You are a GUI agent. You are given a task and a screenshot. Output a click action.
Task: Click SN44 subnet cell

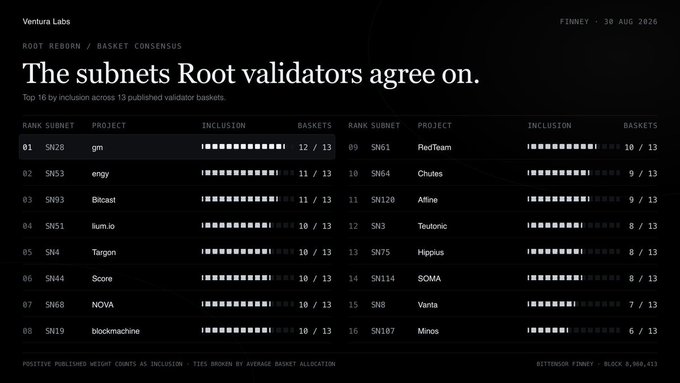pos(55,278)
